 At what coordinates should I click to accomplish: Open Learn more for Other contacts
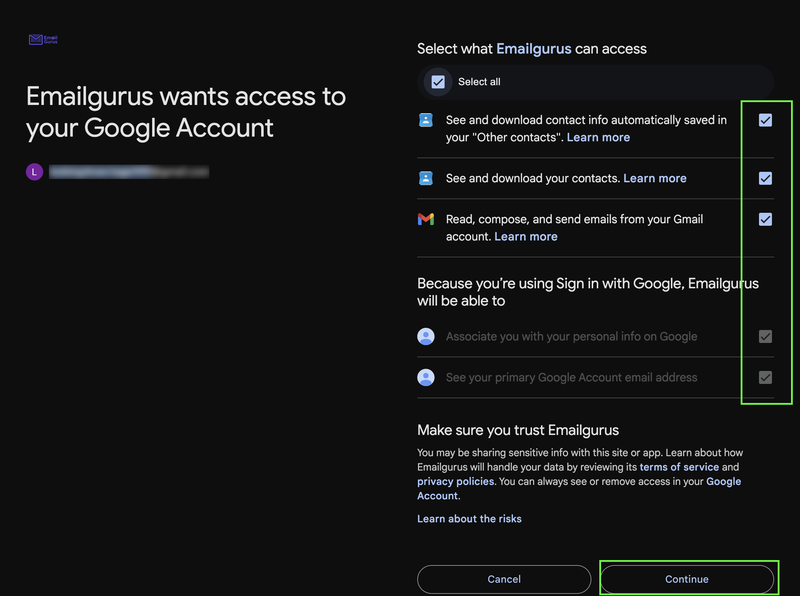point(598,137)
